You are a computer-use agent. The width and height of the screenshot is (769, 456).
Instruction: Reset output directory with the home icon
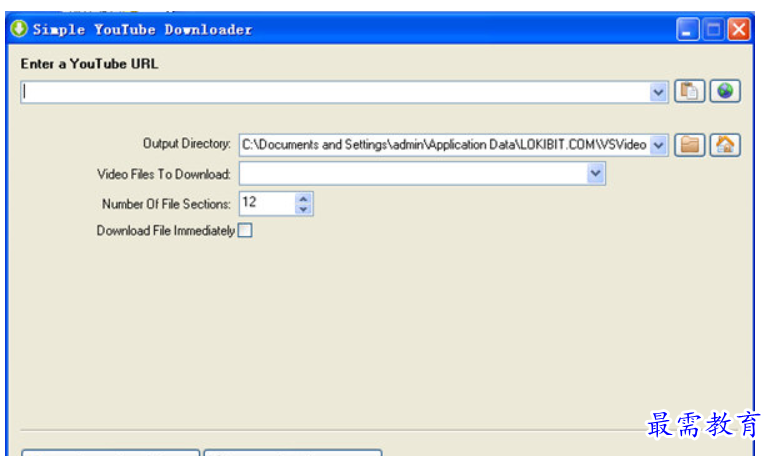725,145
